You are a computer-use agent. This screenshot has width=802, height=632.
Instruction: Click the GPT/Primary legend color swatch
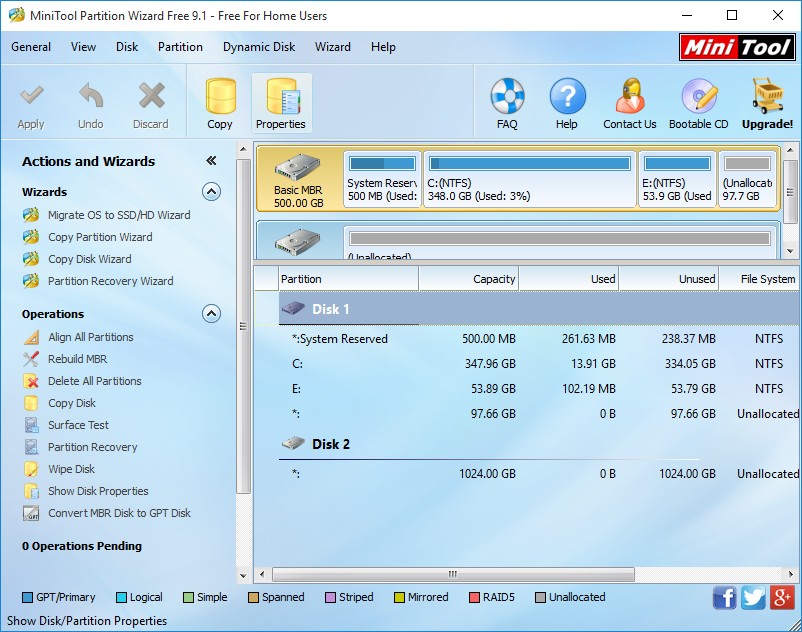tap(28, 598)
